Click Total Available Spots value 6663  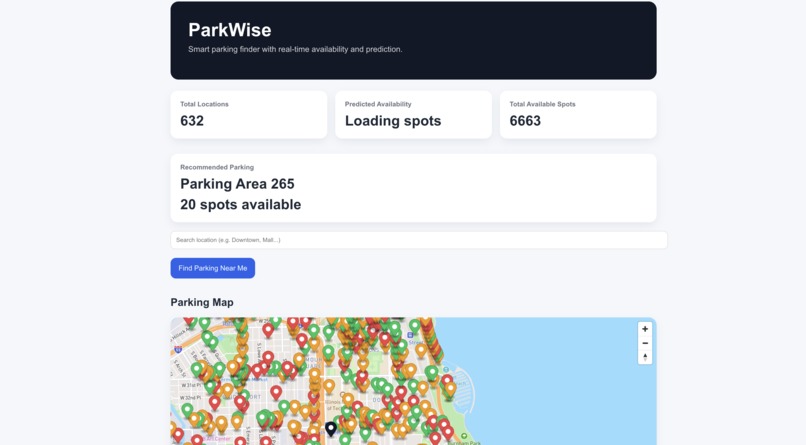(525, 121)
